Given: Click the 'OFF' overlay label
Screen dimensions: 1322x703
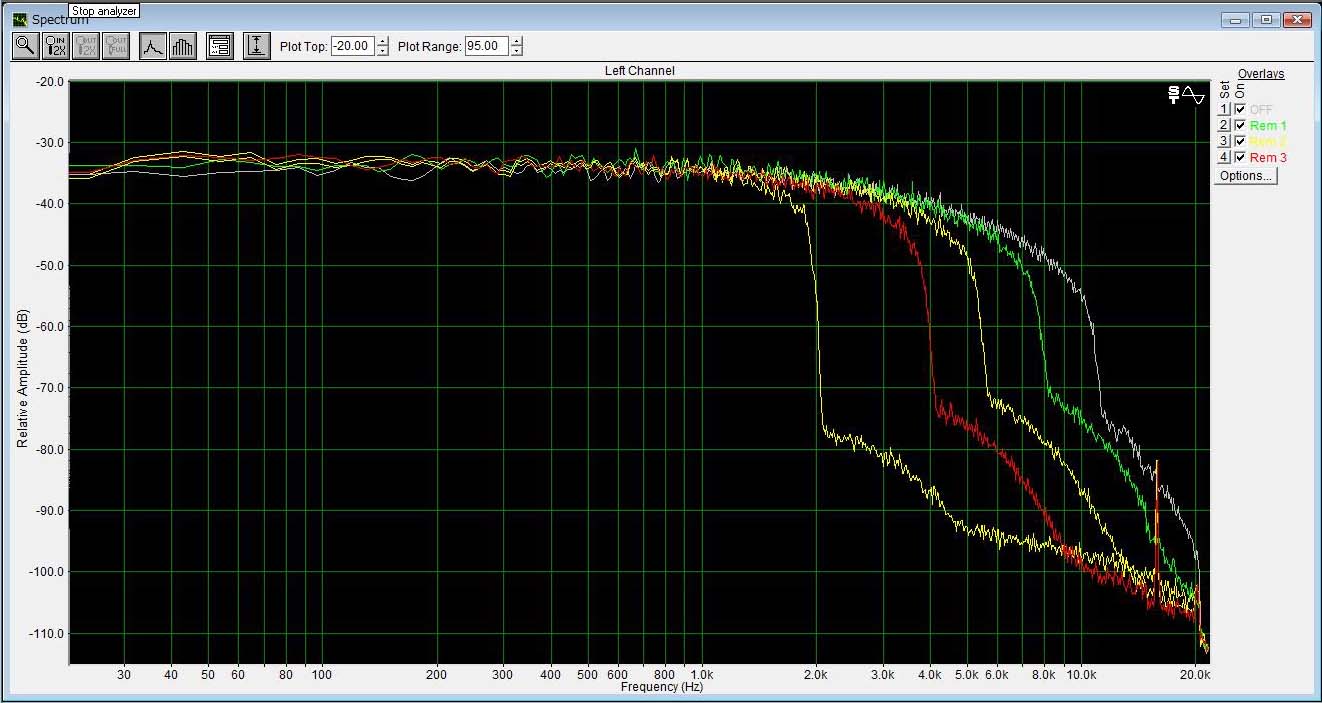Looking at the screenshot, I should point(1261,110).
